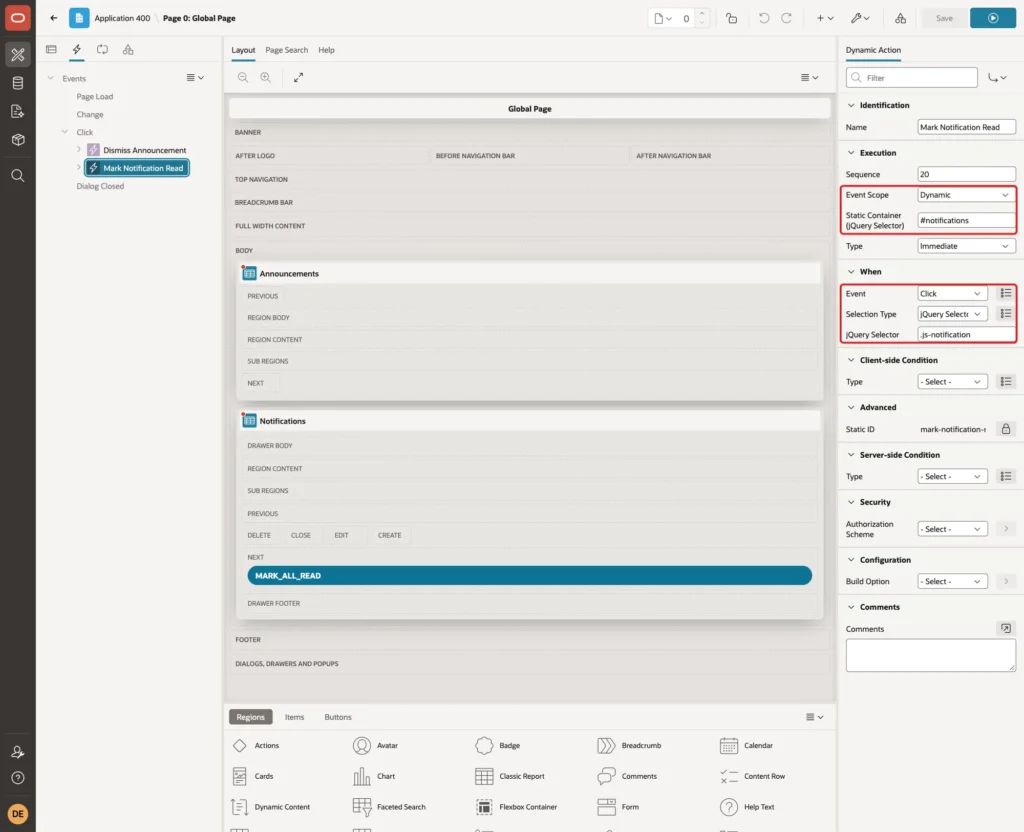Viewport: 1024px width, 832px height.
Task: Collapse the Security section
Action: pos(850,502)
